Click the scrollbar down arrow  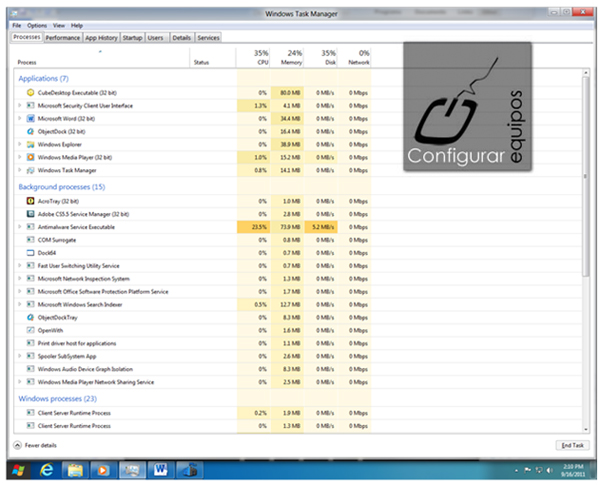[x=585, y=429]
